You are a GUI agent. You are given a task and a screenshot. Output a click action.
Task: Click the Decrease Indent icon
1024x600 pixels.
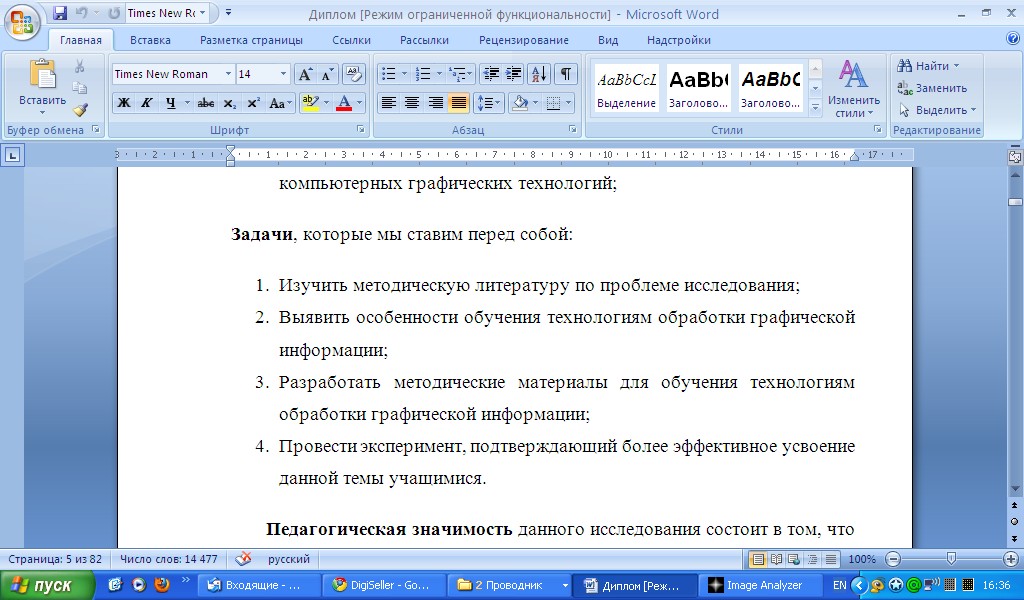click(x=490, y=74)
